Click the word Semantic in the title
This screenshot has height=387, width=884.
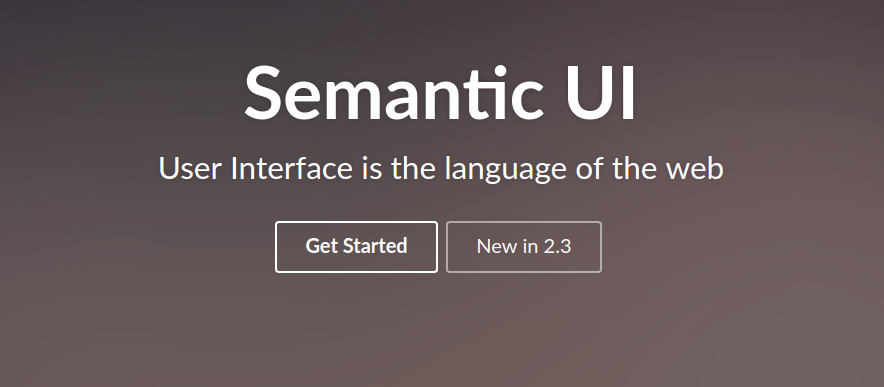click(394, 93)
